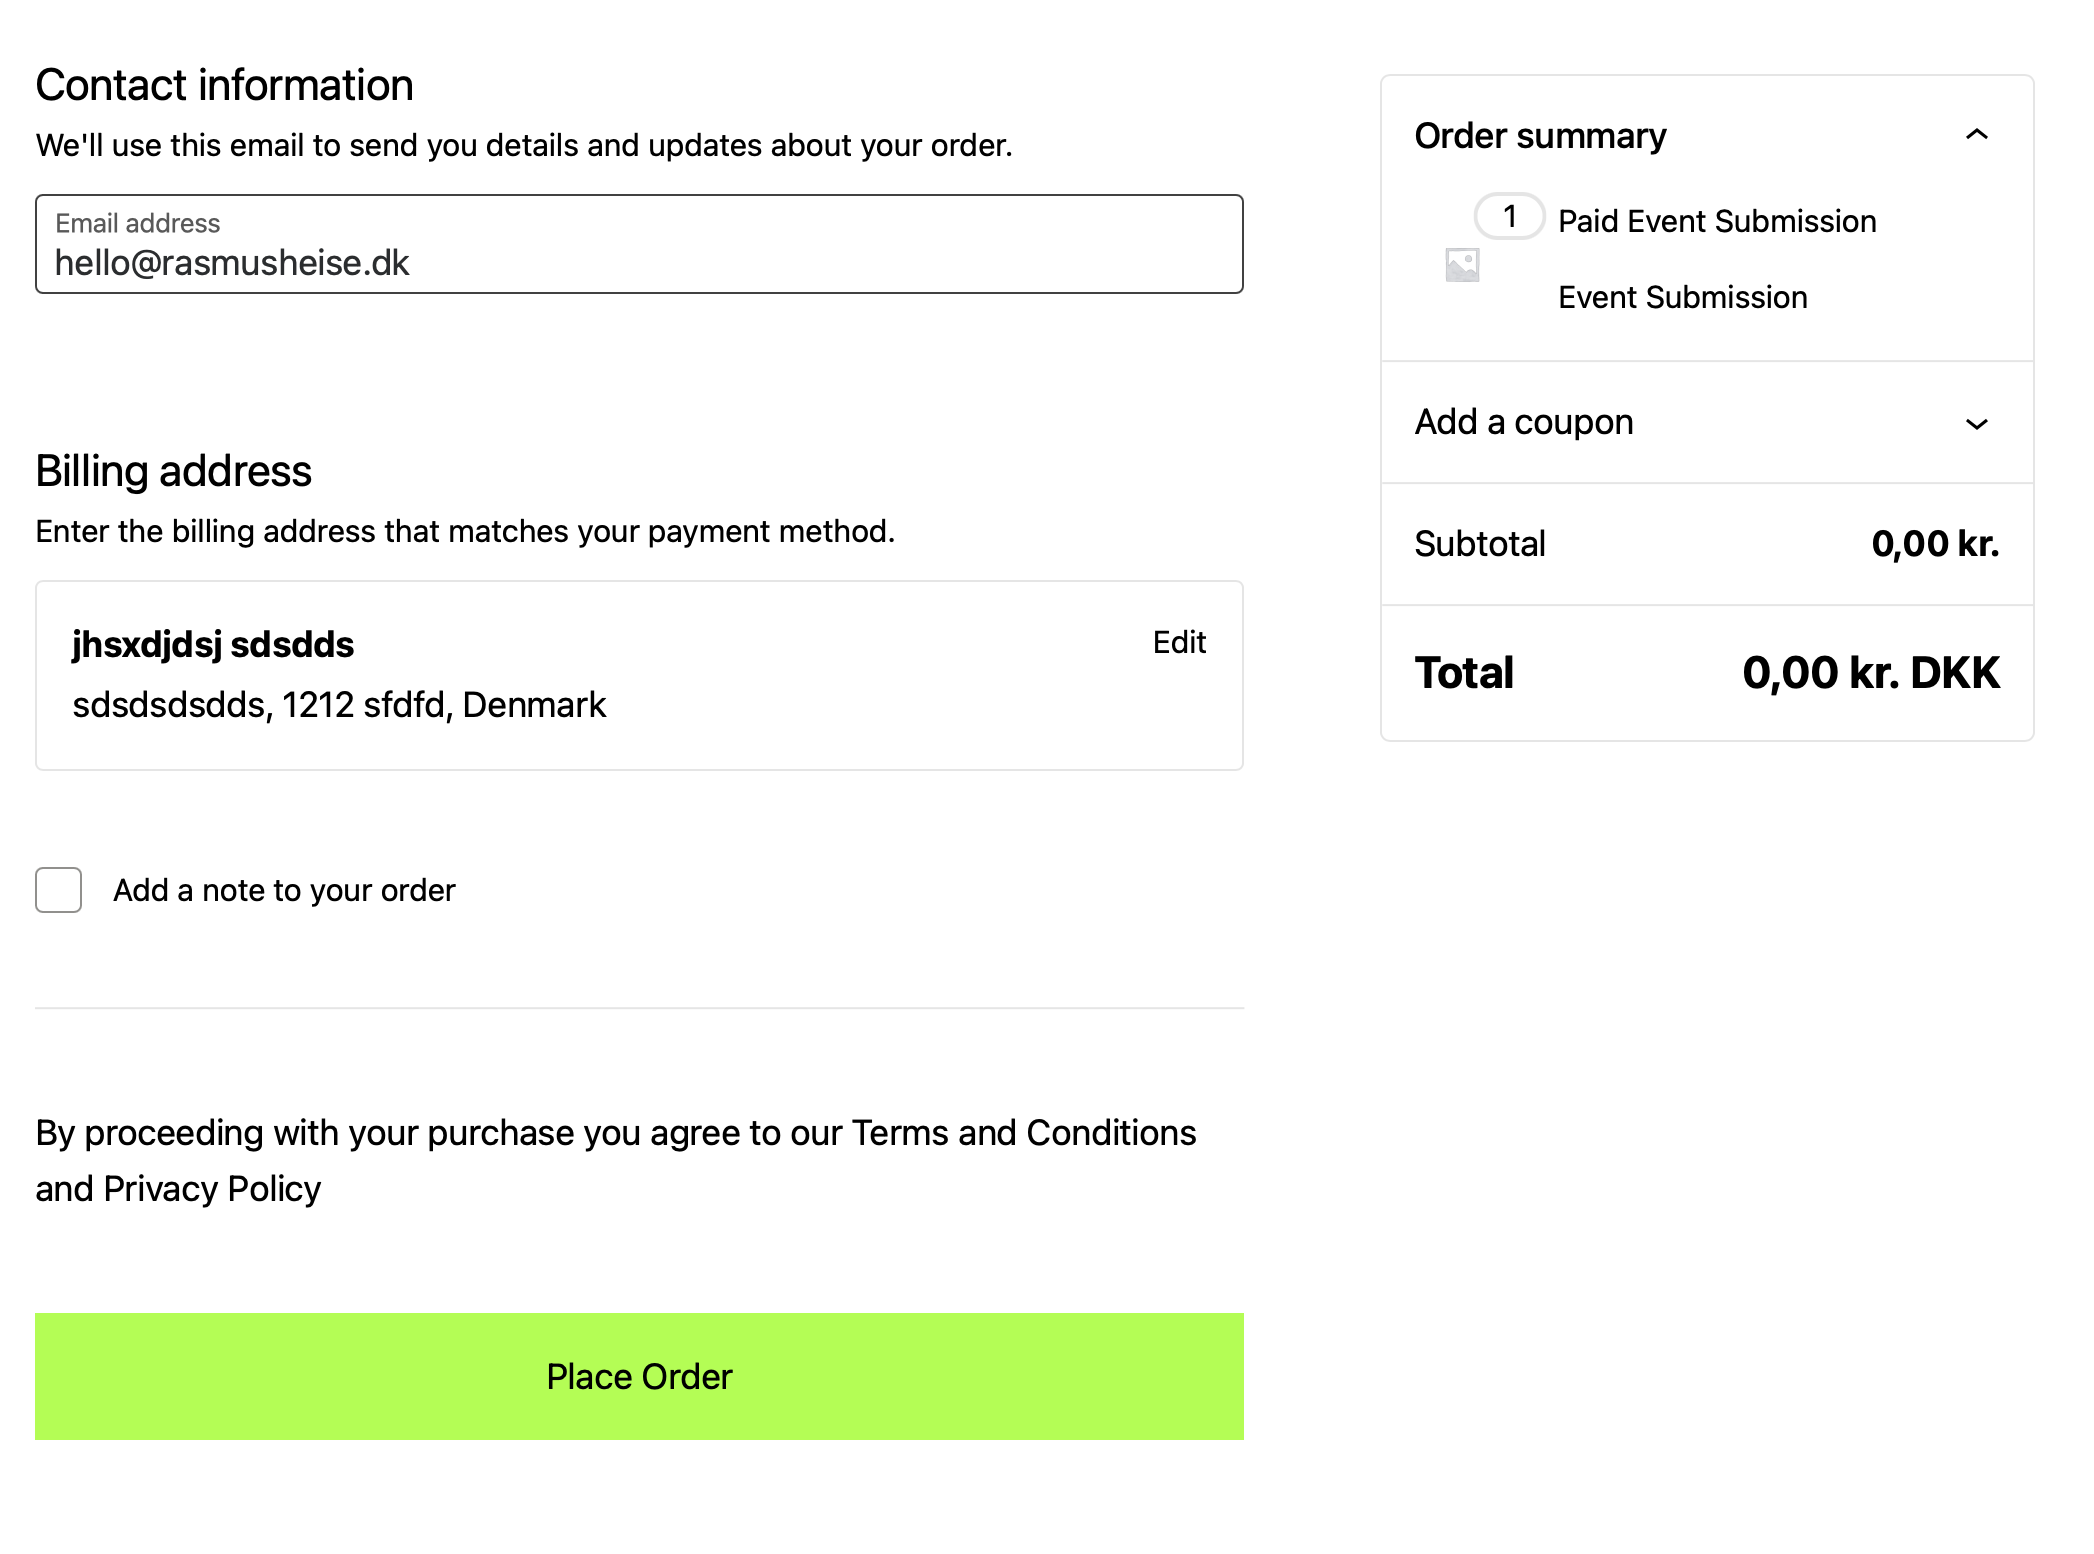Click the product image placeholder icon
Image resolution: width=2094 pixels, height=1554 pixels.
pos(1462,265)
